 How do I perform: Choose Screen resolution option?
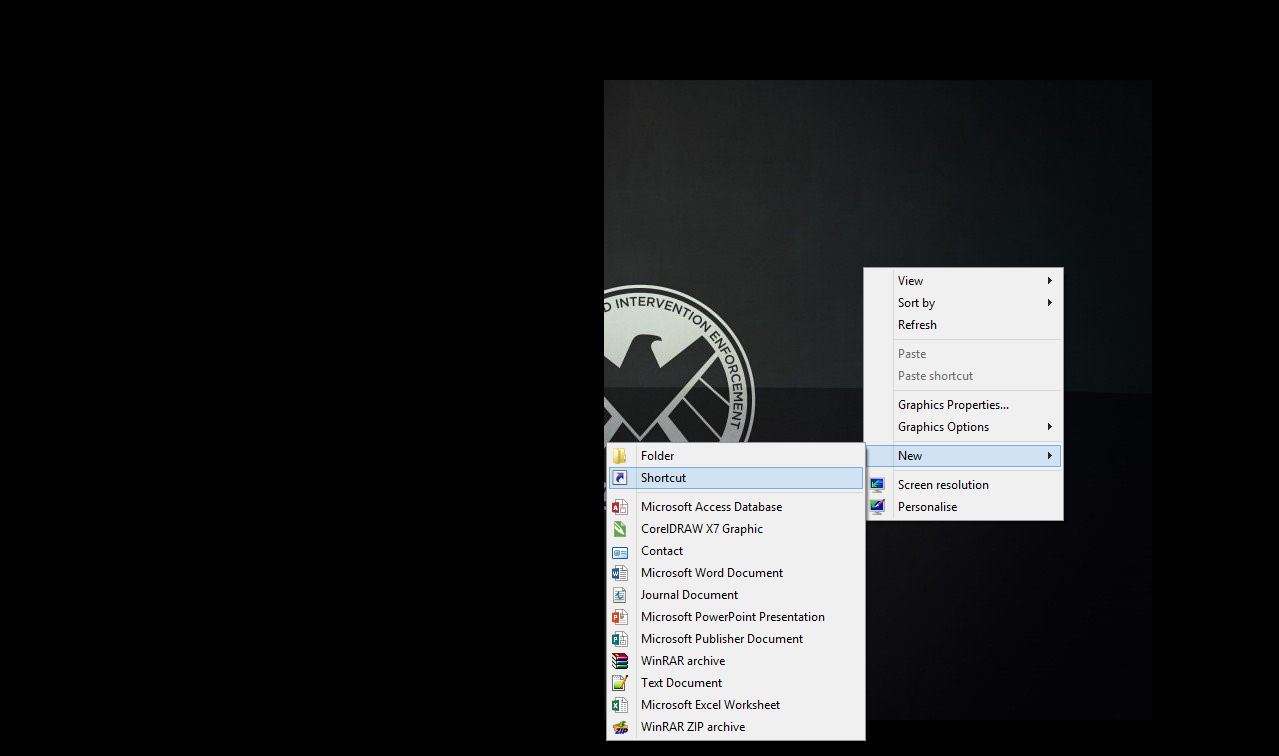[x=963, y=485]
